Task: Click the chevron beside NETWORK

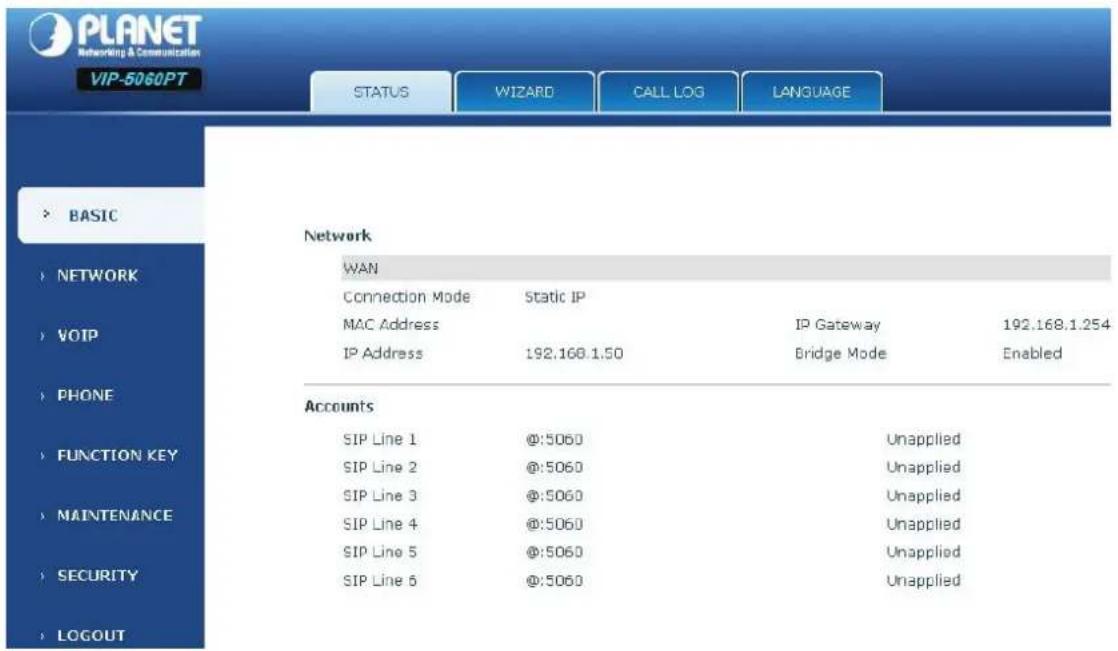Action: coord(42,276)
